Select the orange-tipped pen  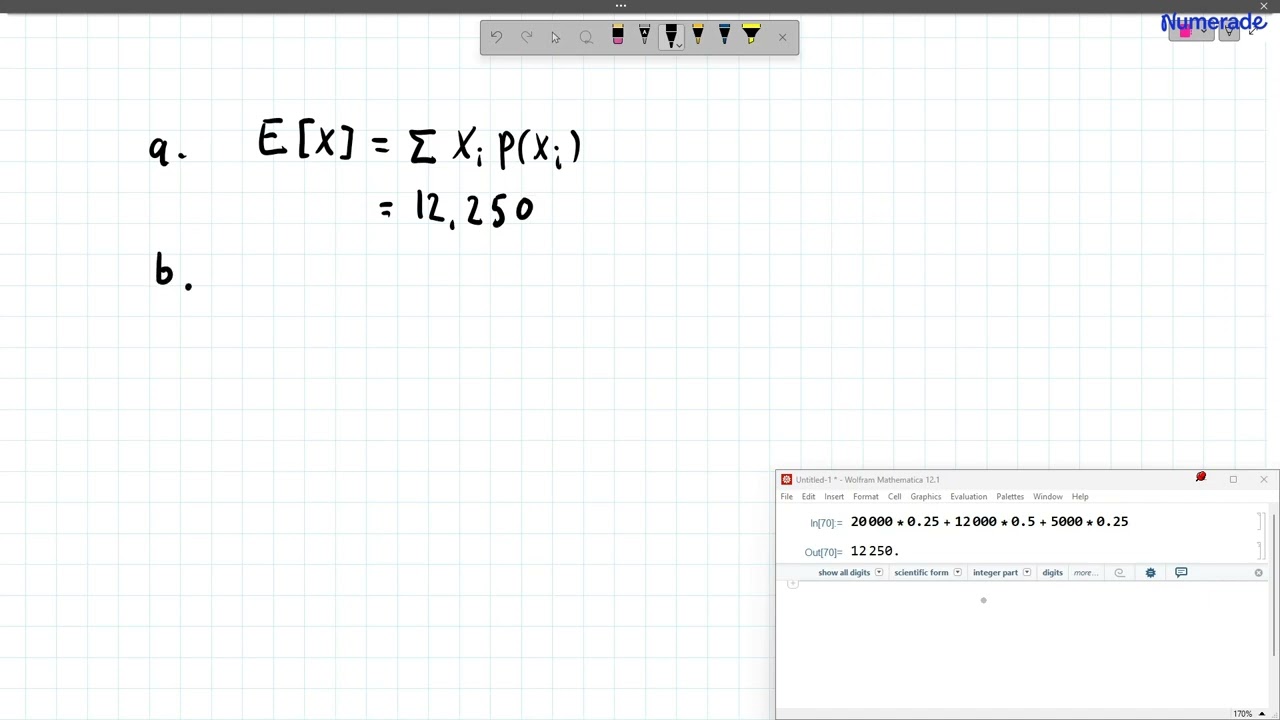(x=698, y=36)
